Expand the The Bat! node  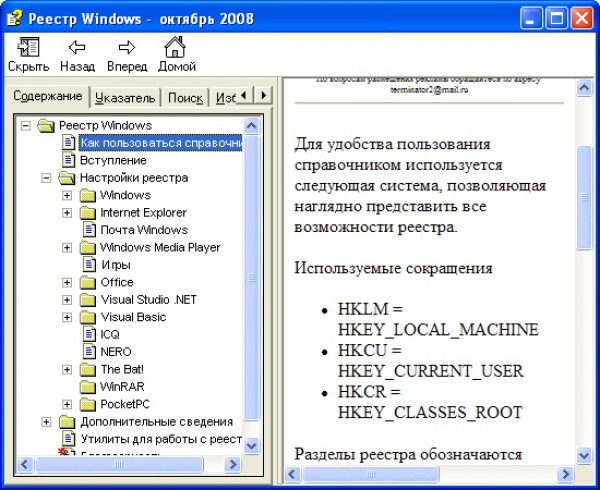67,370
